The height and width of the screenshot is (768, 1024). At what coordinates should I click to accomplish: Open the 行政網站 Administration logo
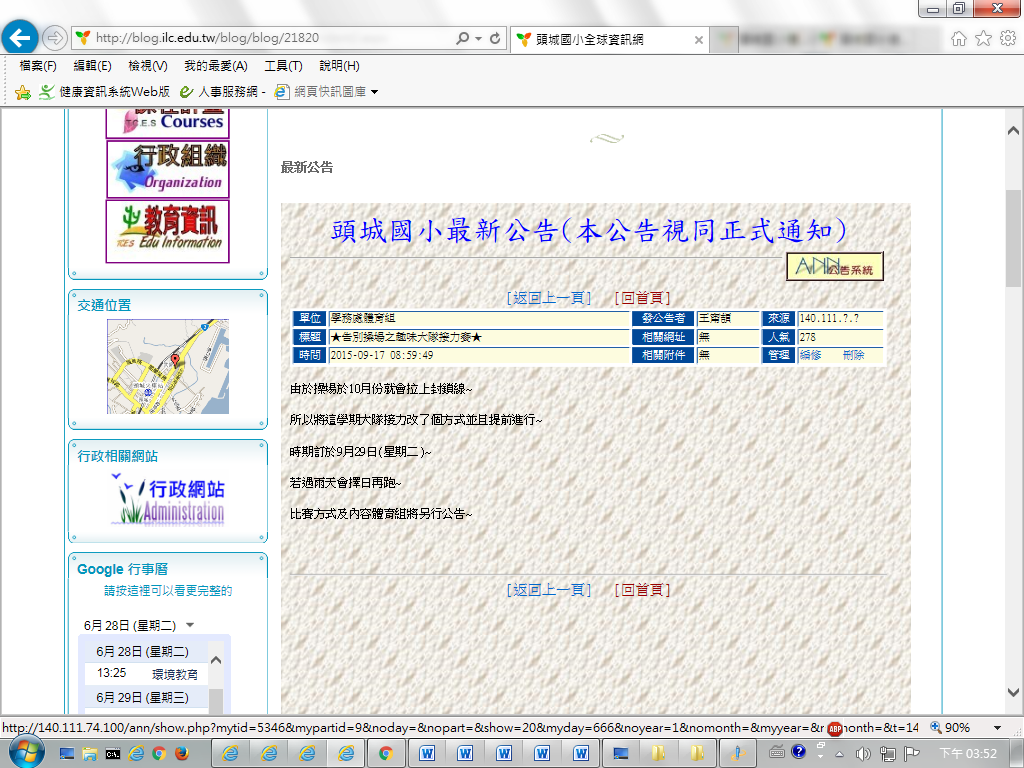(x=170, y=501)
